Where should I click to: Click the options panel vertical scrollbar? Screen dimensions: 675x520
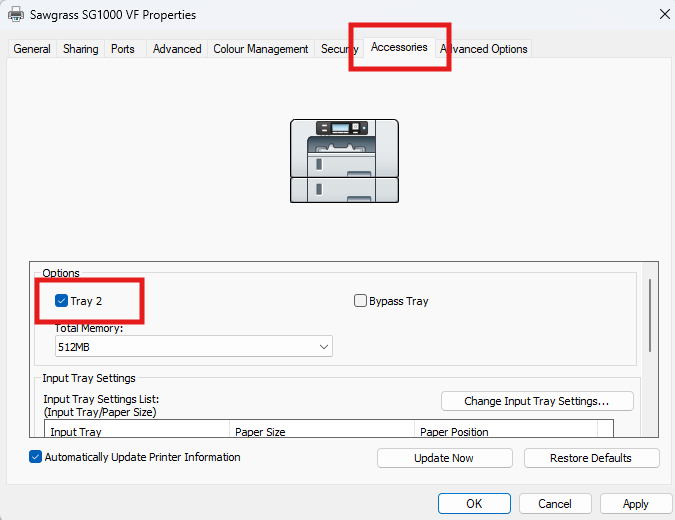click(x=650, y=316)
